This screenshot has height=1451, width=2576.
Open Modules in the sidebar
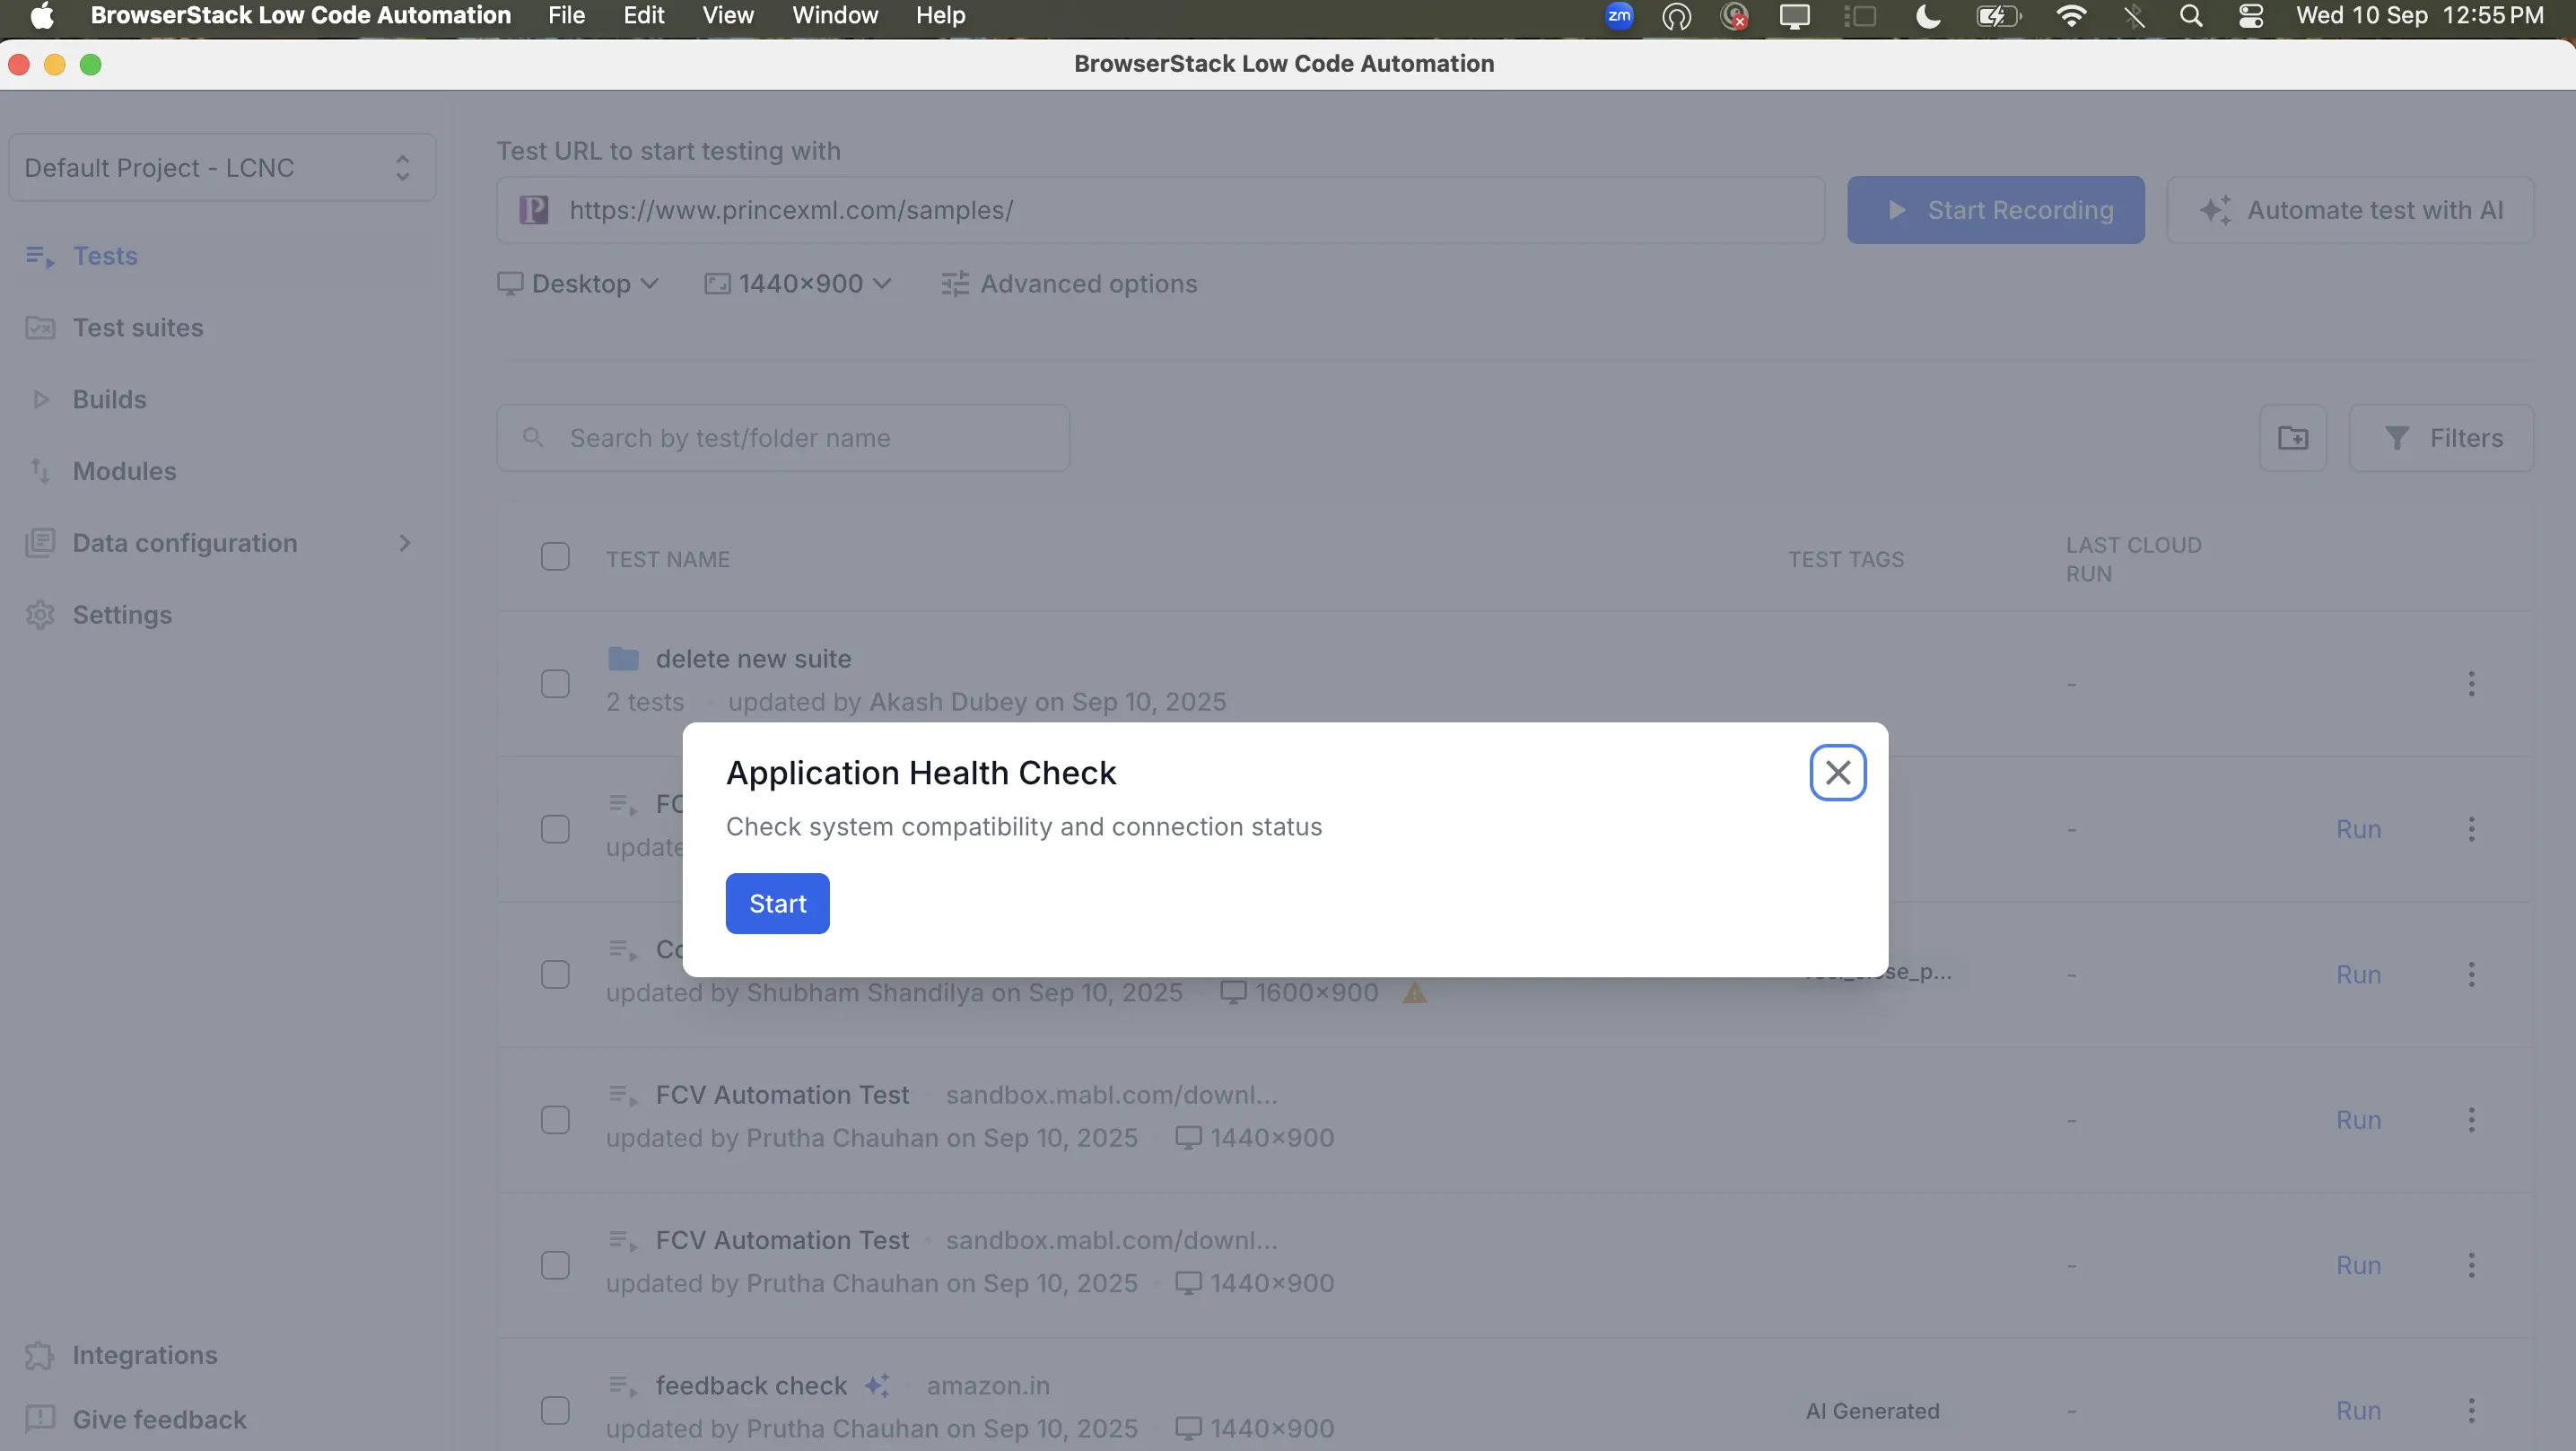tap(125, 471)
